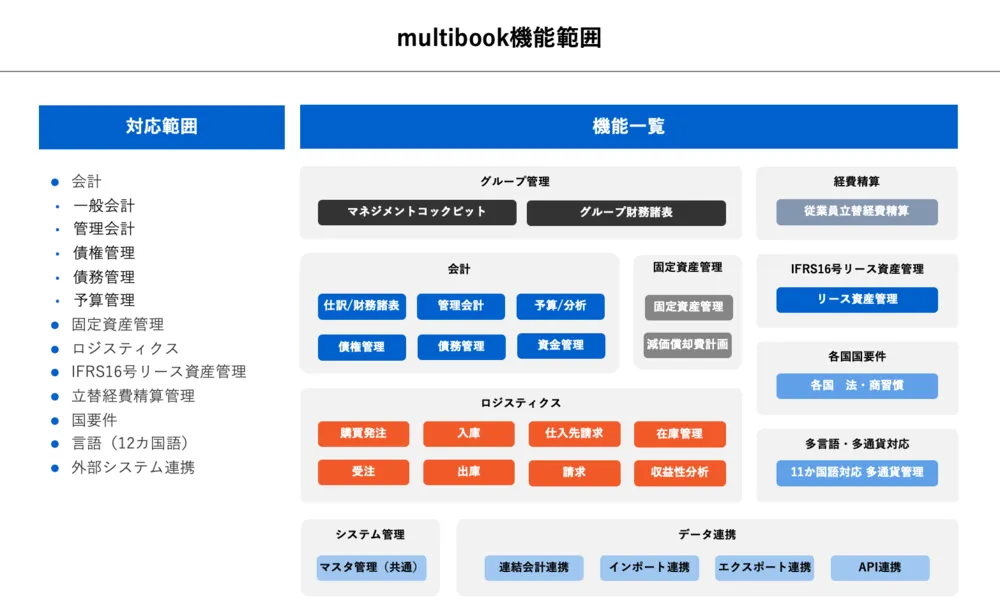The height and width of the screenshot is (609, 1000).
Task: Select the グループ財務諸表 box
Action: tap(626, 212)
